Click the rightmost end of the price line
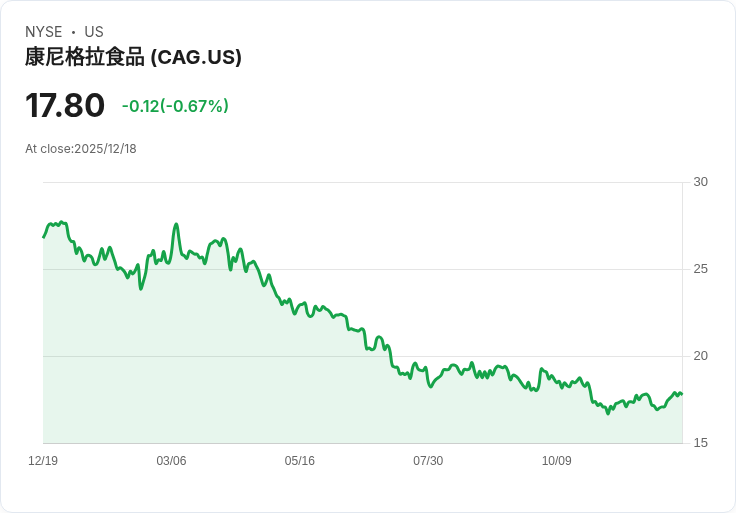This screenshot has width=736, height=513. coord(681,393)
